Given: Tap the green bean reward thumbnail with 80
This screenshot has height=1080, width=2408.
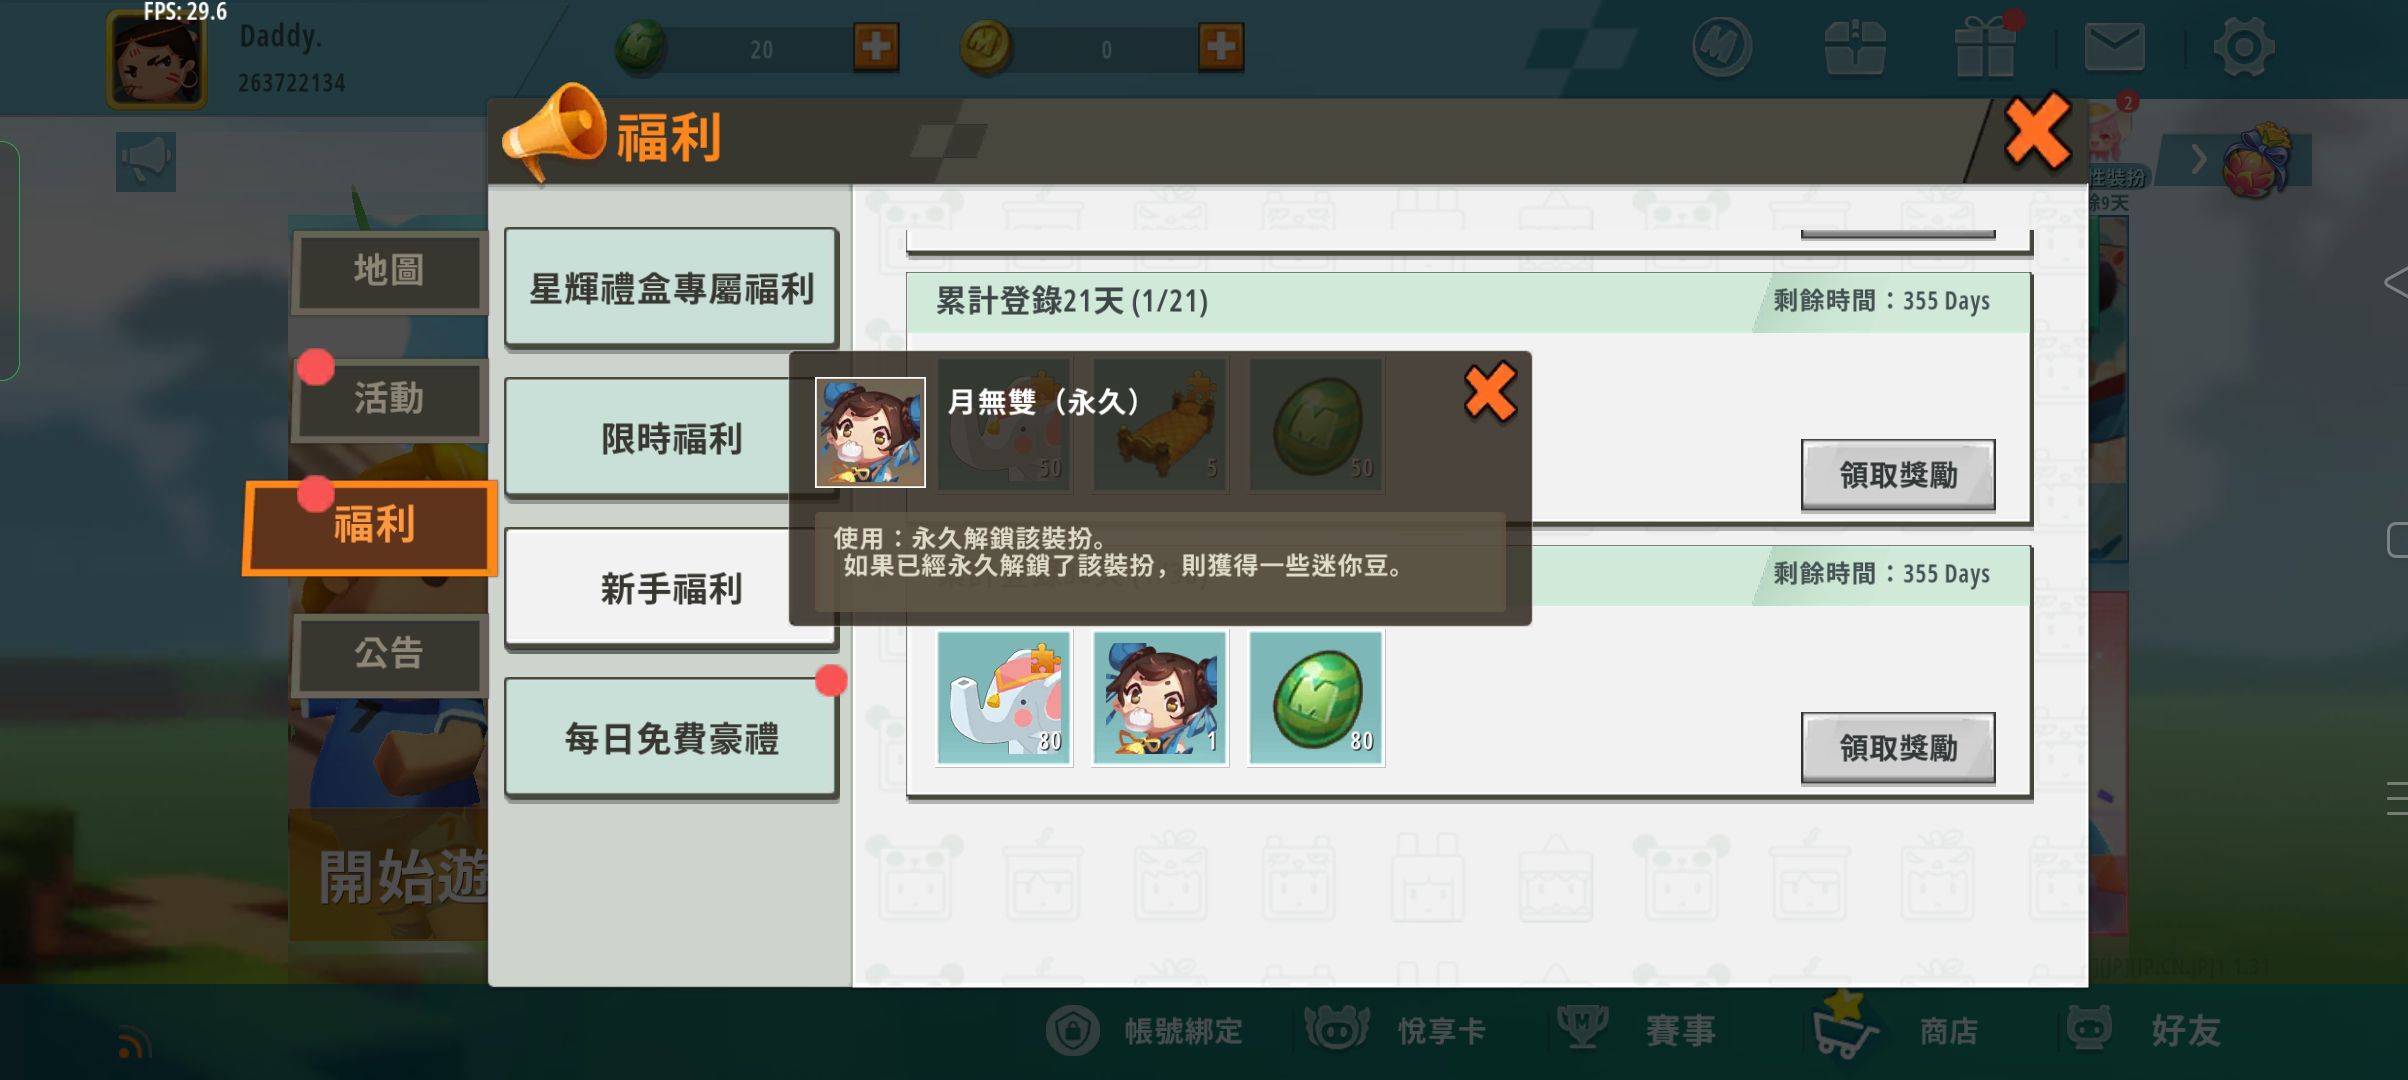Looking at the screenshot, I should (x=1316, y=698).
